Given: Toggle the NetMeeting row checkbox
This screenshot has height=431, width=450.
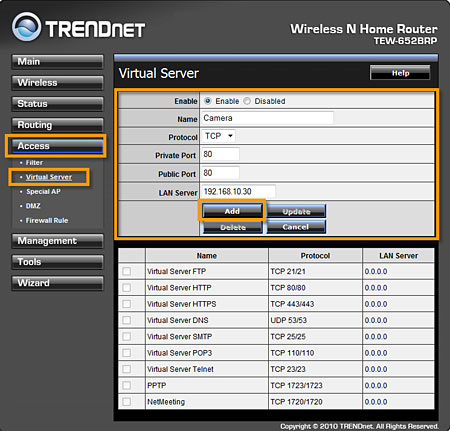Looking at the screenshot, I should click(126, 402).
